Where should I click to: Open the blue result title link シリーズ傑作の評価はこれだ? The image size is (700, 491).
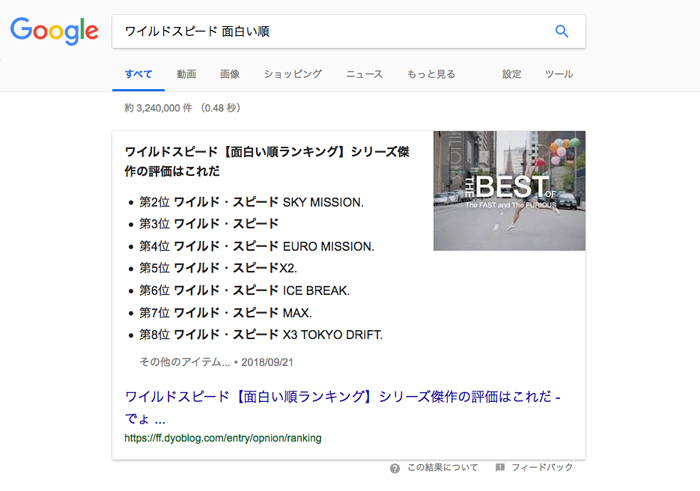(342, 407)
